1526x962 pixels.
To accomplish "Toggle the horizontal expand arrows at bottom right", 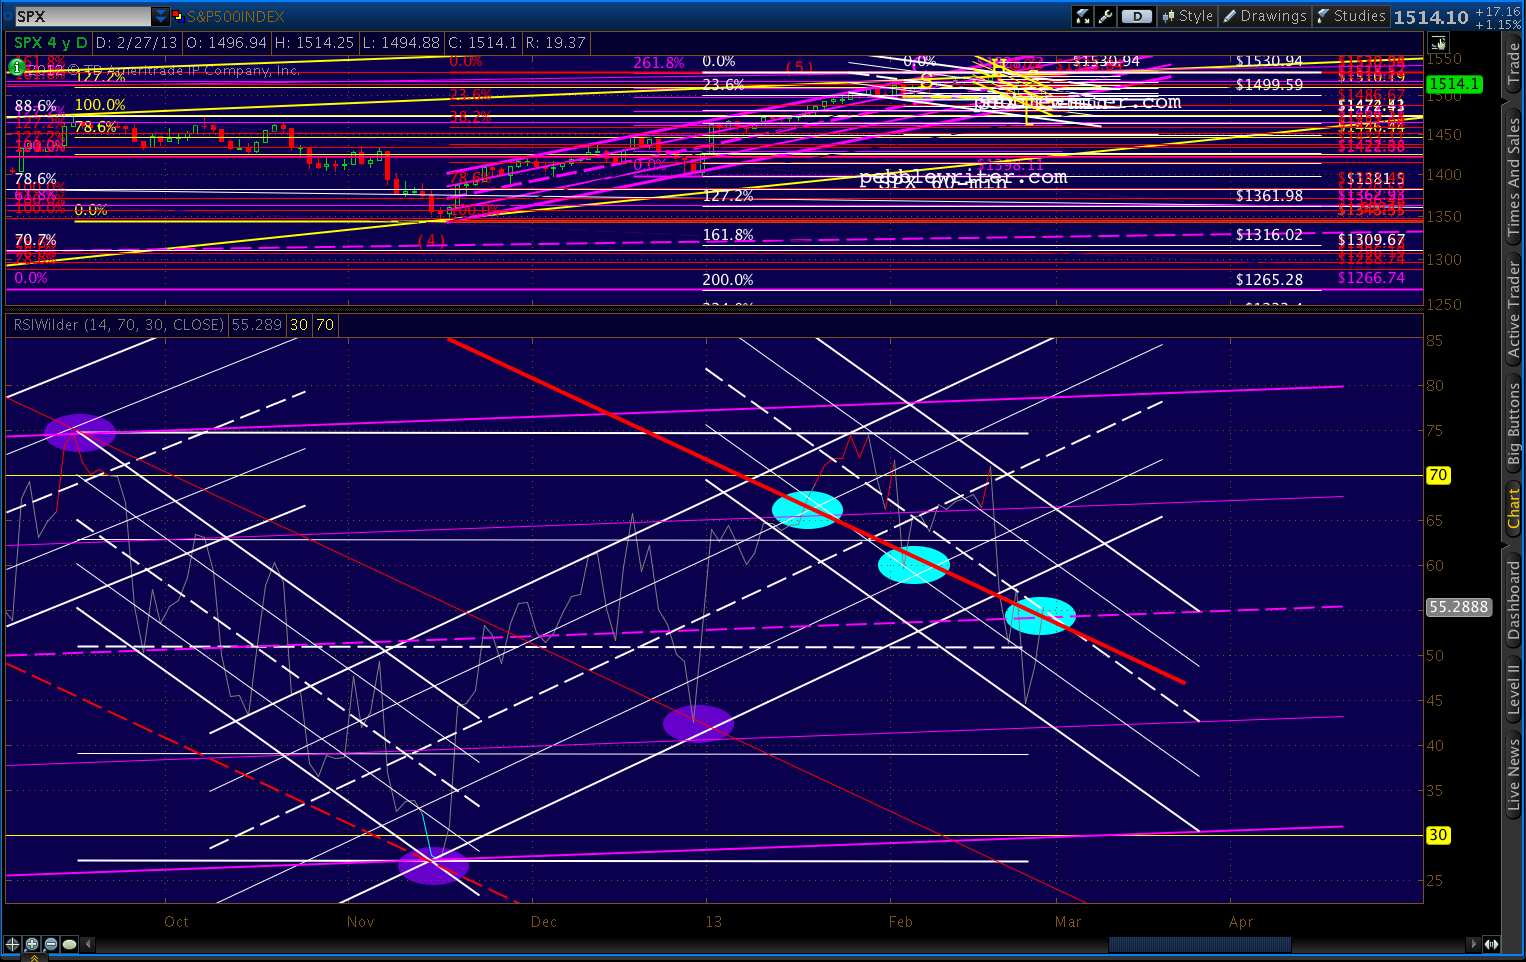I will (1491, 944).
